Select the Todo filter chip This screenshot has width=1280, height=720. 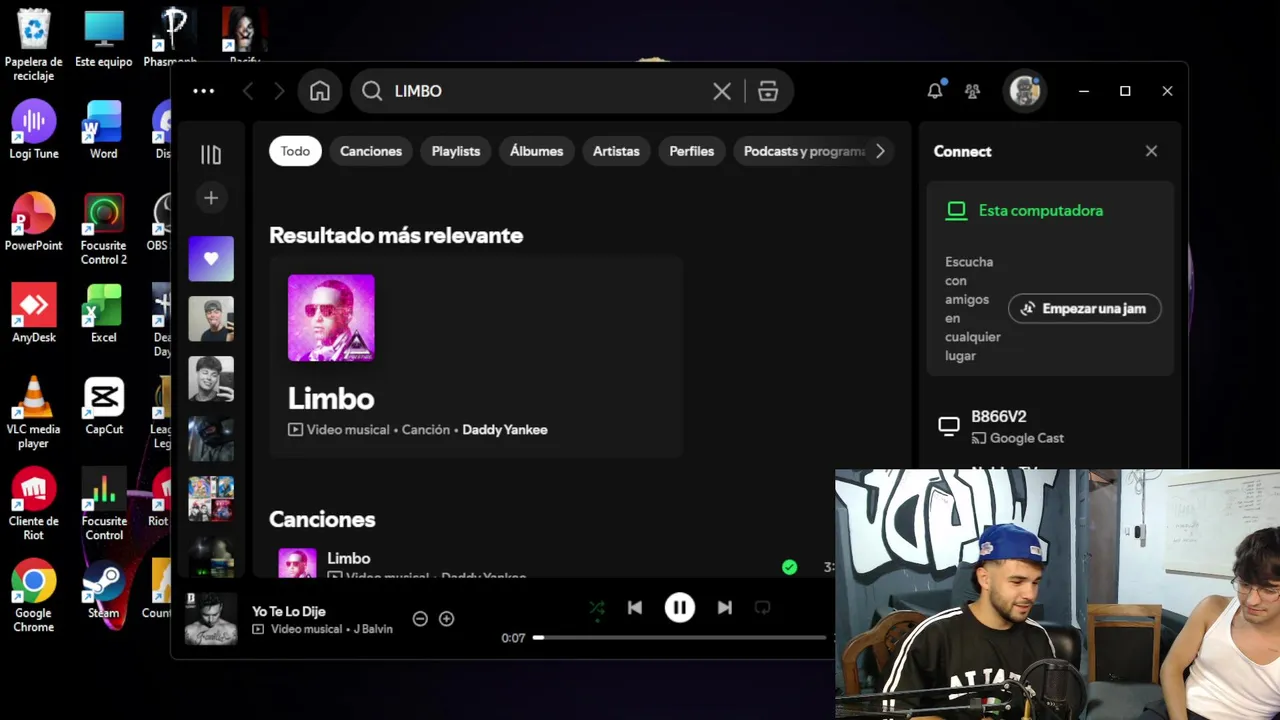point(295,151)
